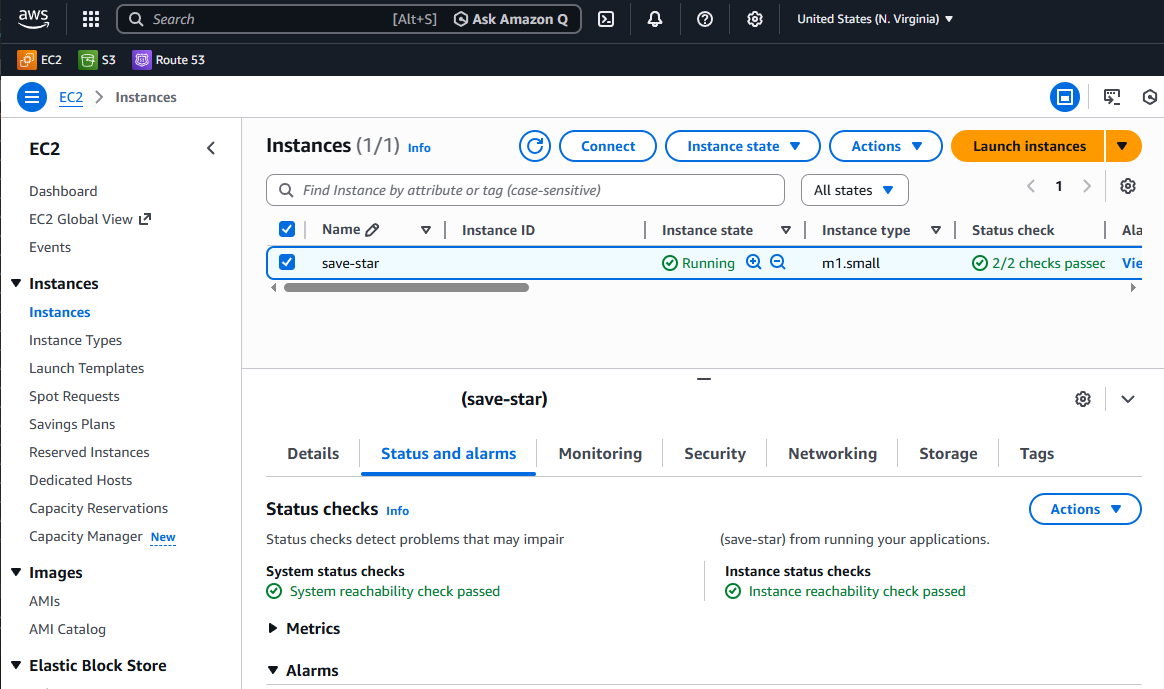
Task: Open the AWS CloudShell terminal icon
Action: (606, 19)
